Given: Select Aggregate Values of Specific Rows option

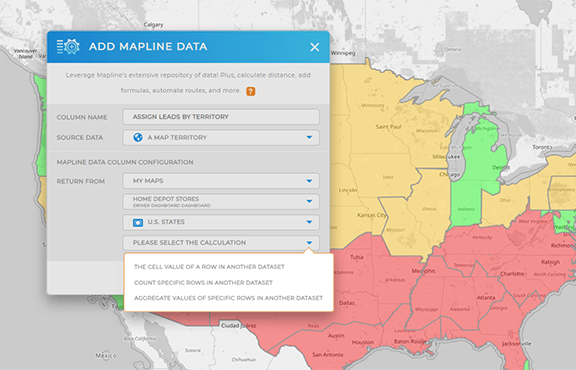Looking at the screenshot, I should coord(228,298).
